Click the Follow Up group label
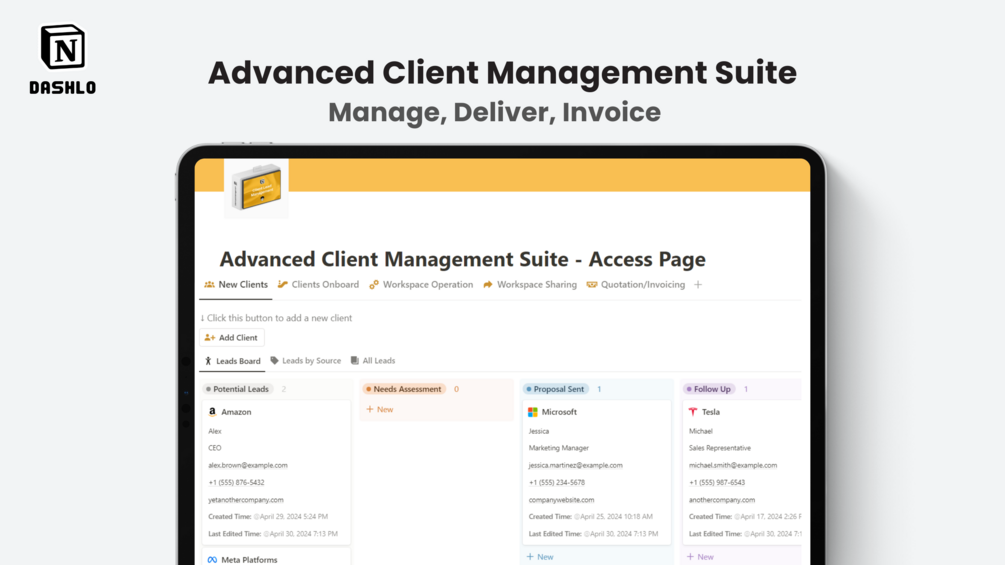1005x565 pixels. tap(709, 389)
